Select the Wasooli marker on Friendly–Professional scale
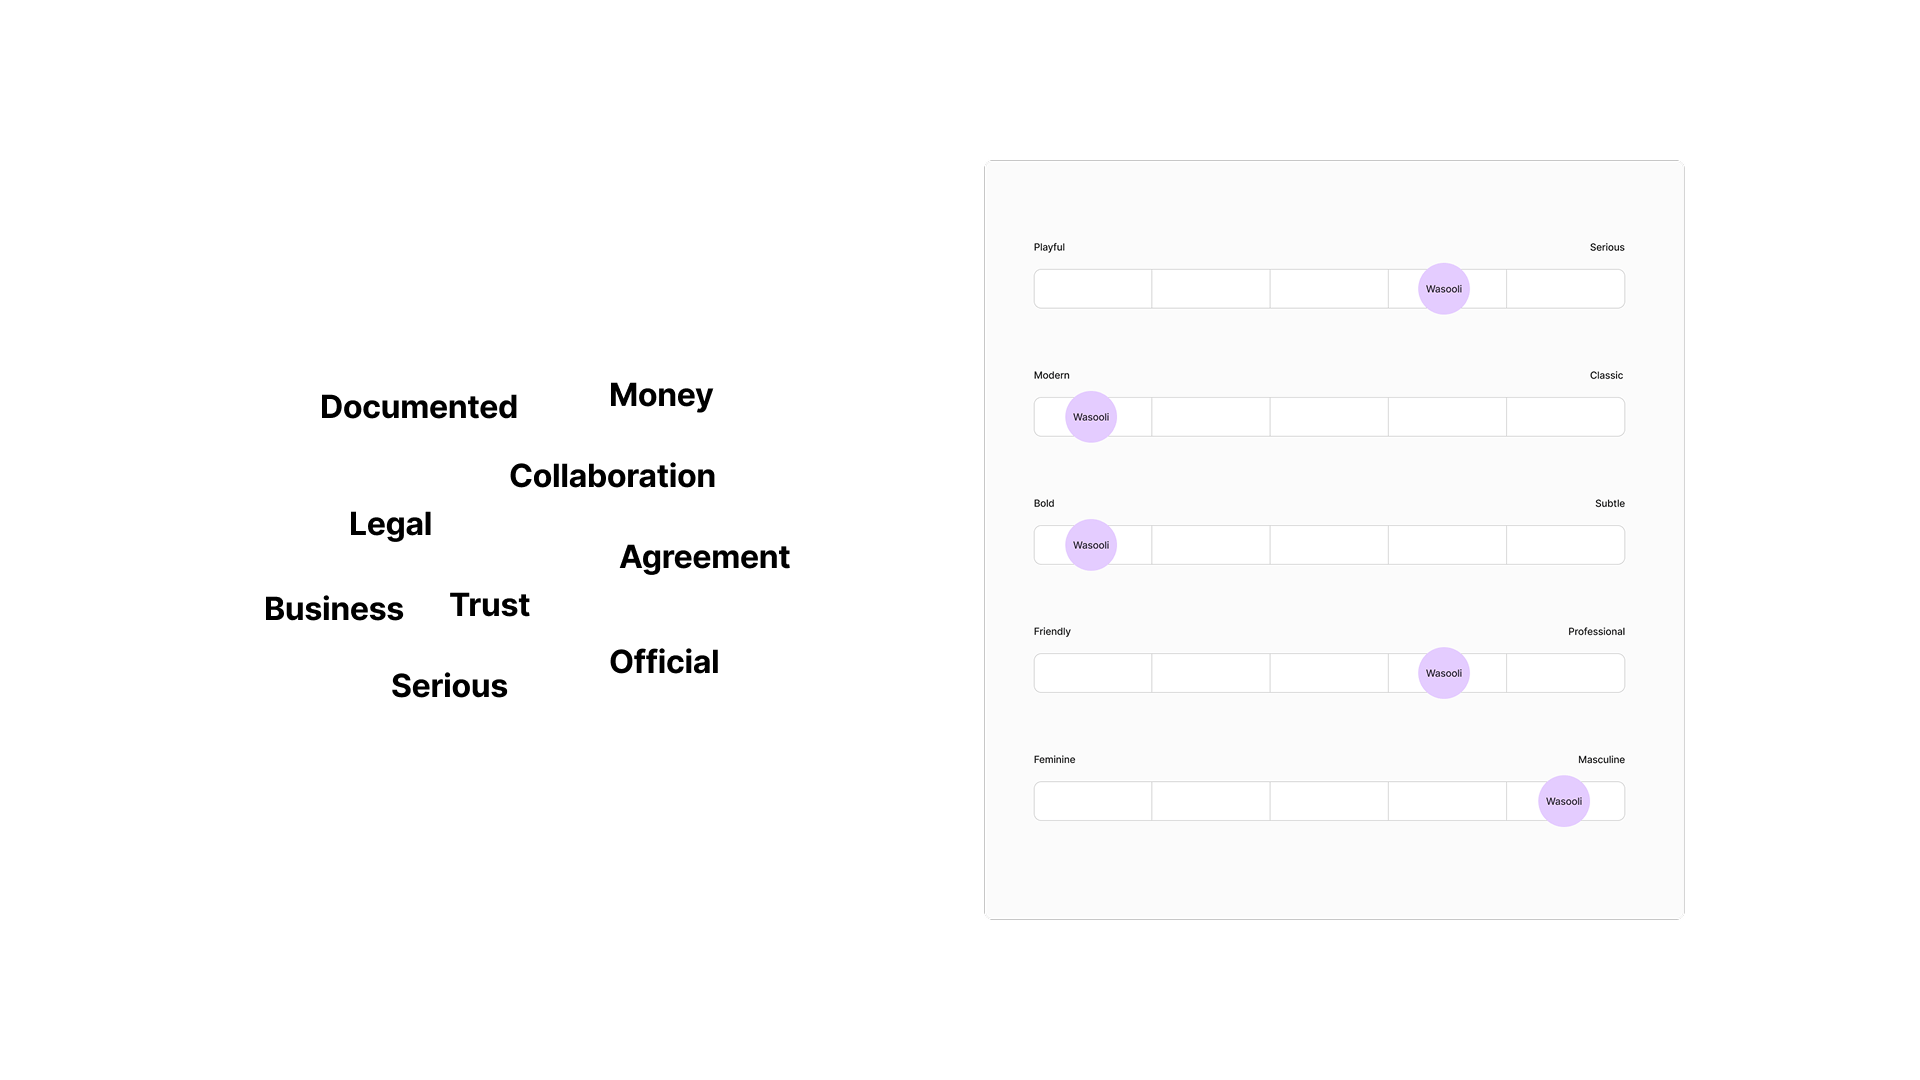This screenshot has width=1920, height=1080. [x=1443, y=673]
